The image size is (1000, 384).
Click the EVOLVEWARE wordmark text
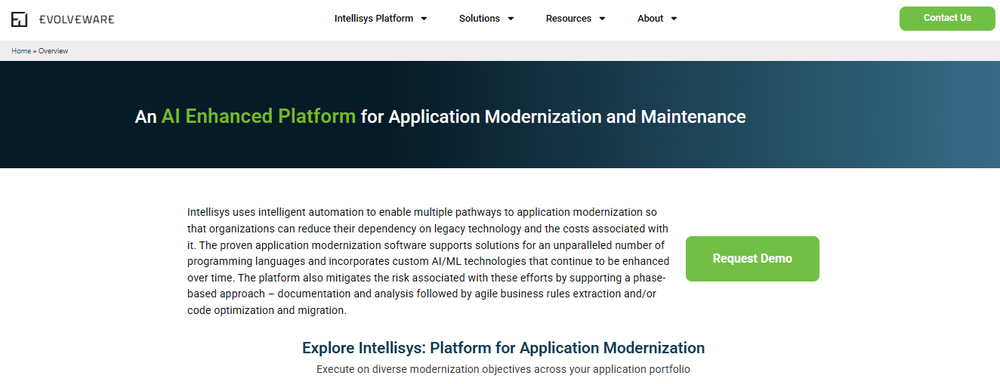(x=77, y=19)
